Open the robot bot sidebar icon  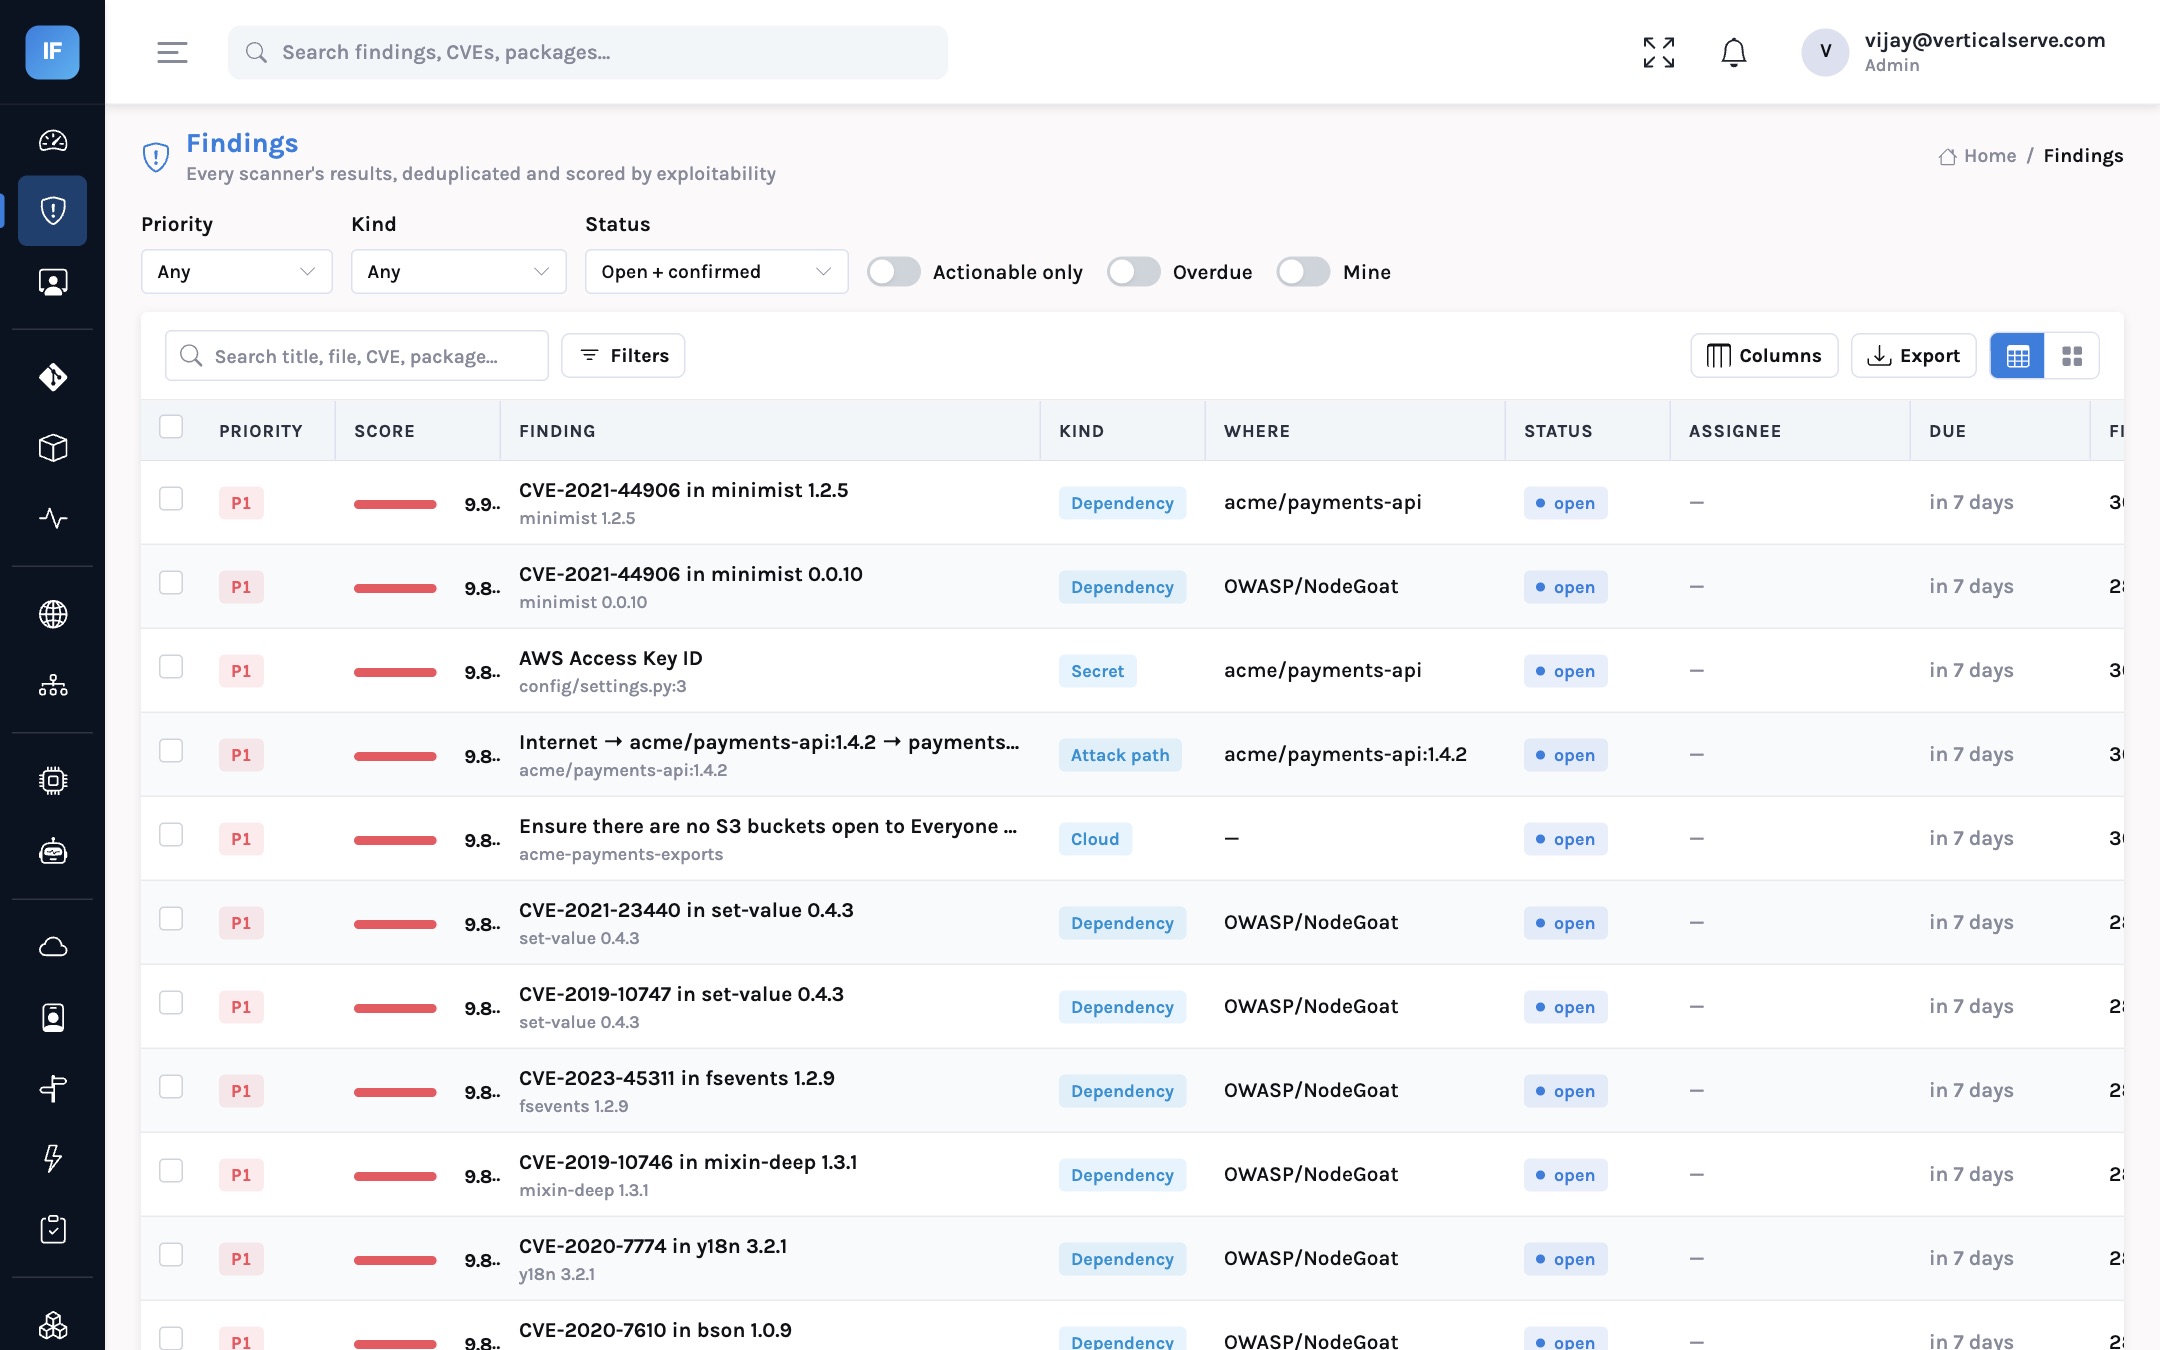(53, 851)
